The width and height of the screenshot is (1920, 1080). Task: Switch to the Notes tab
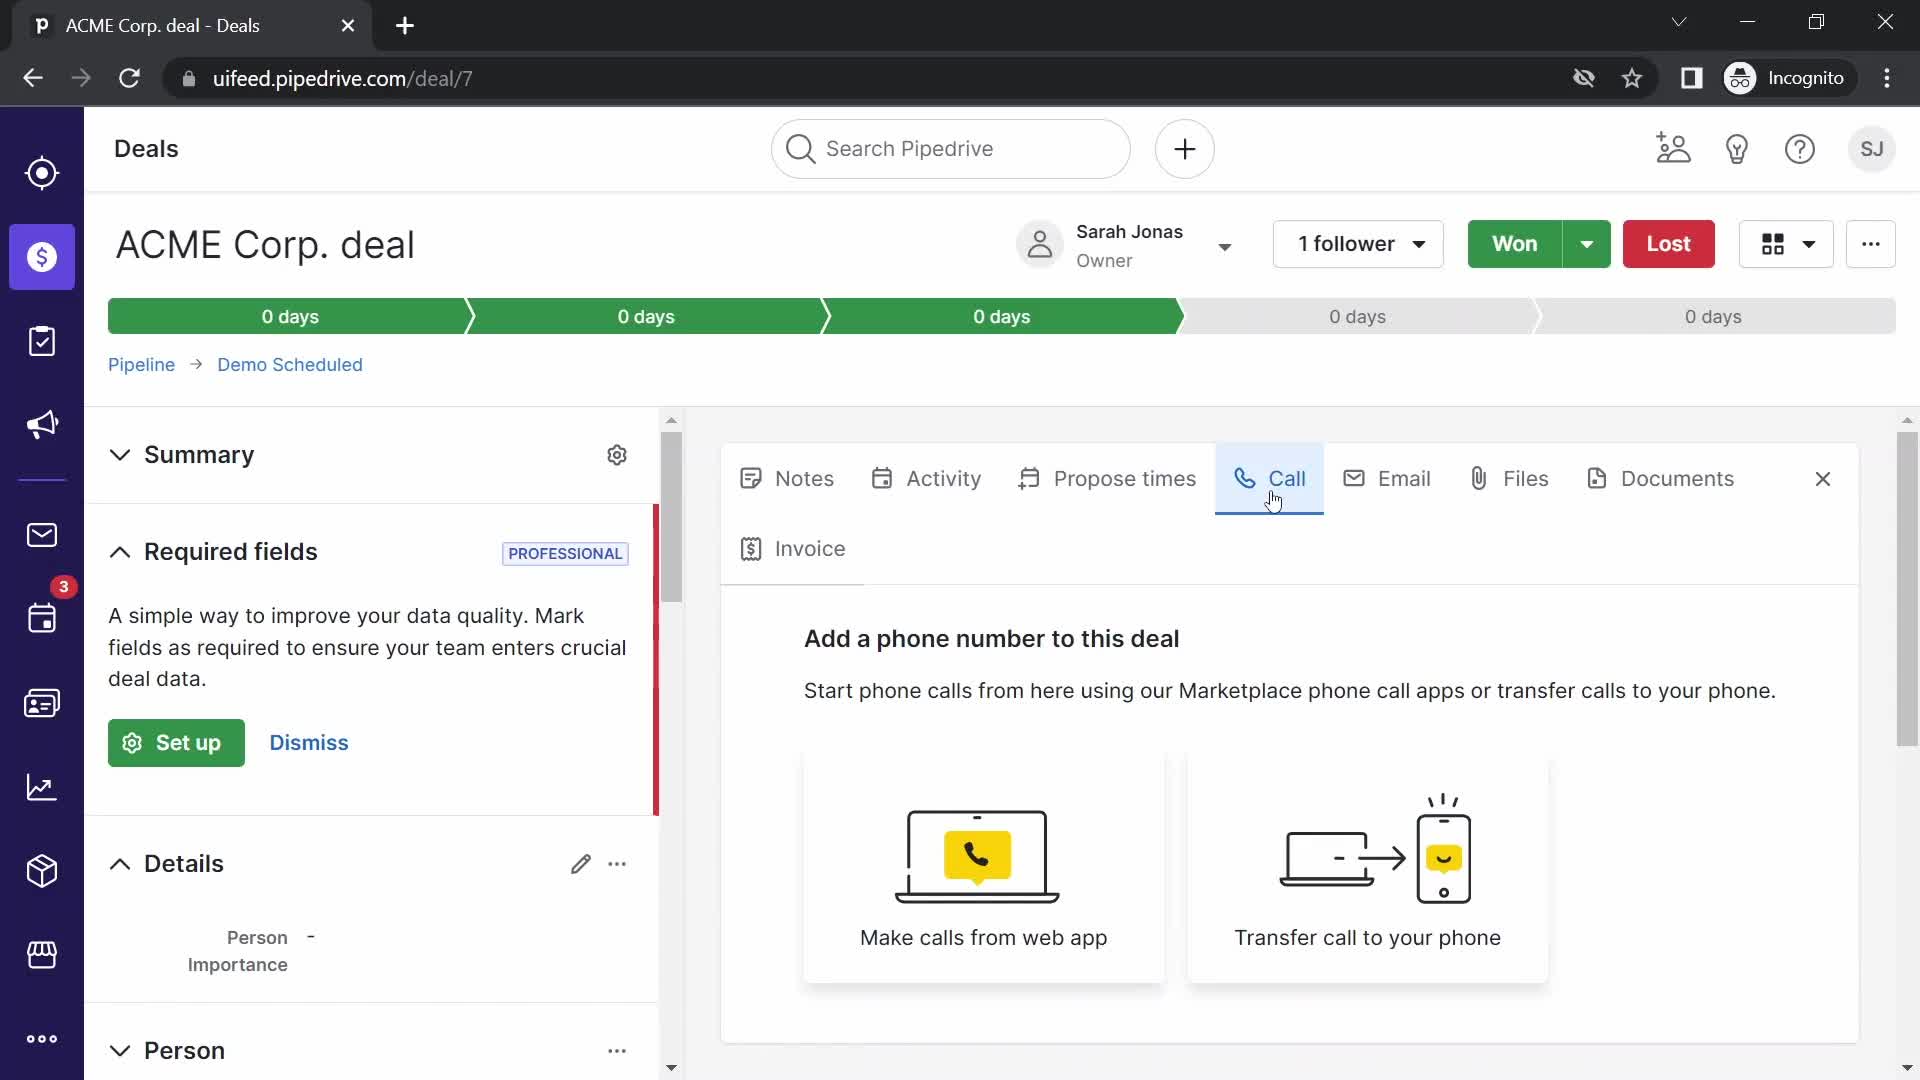787,477
